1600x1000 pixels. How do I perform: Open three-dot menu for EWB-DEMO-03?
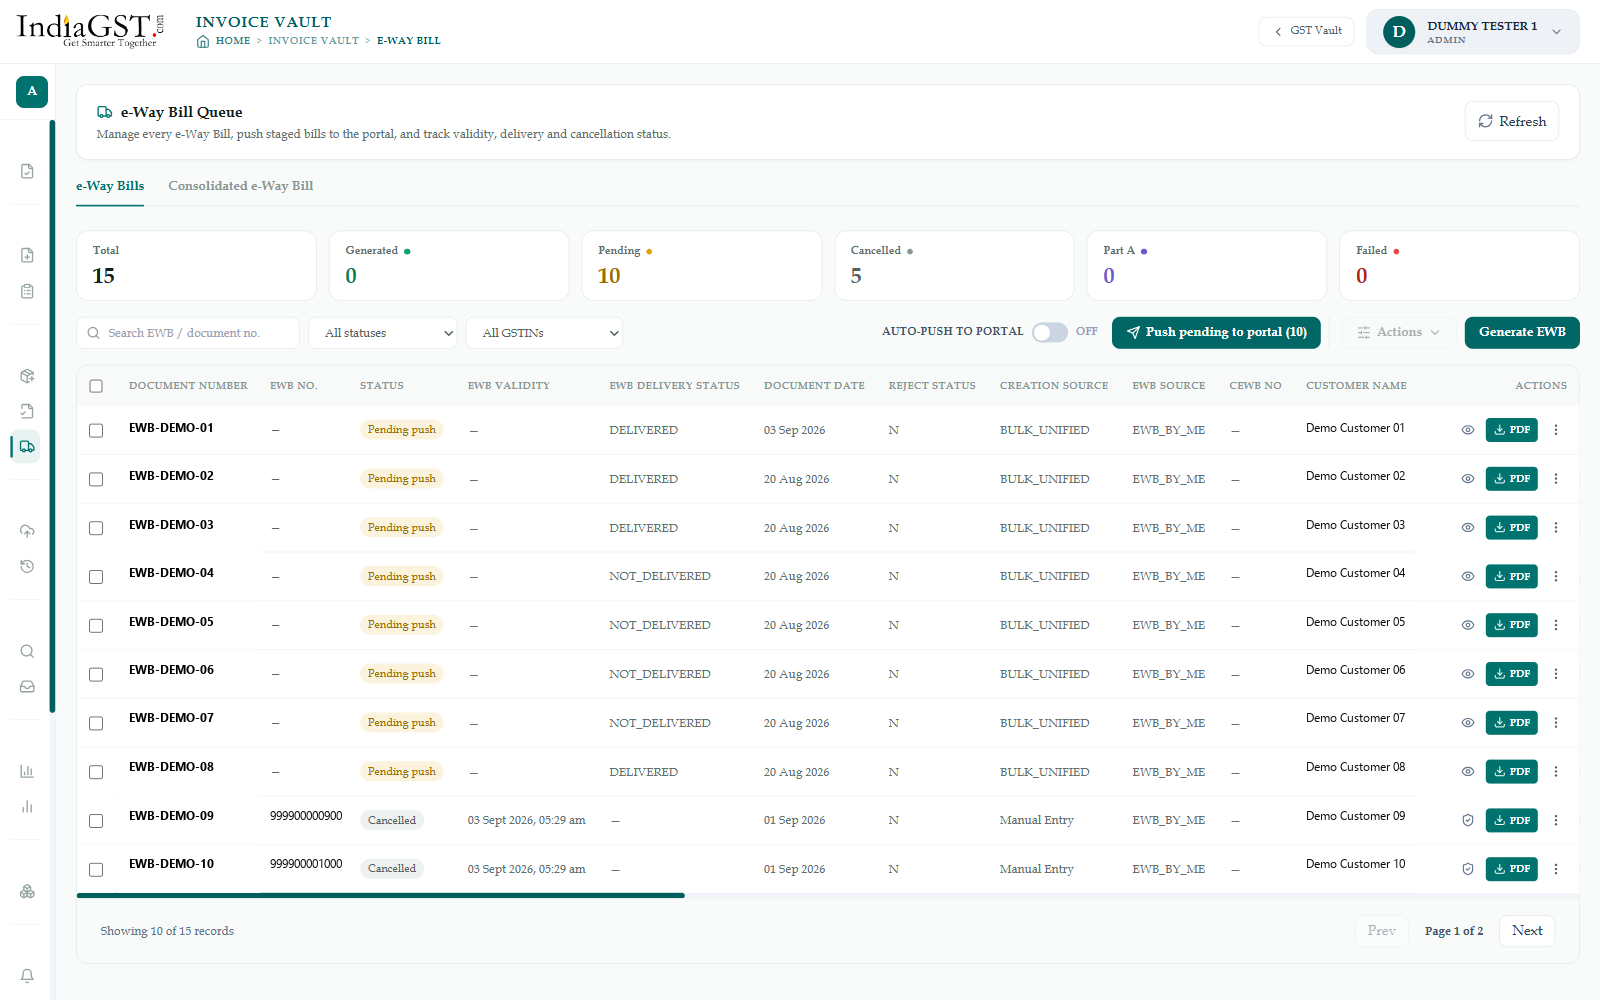(1556, 527)
